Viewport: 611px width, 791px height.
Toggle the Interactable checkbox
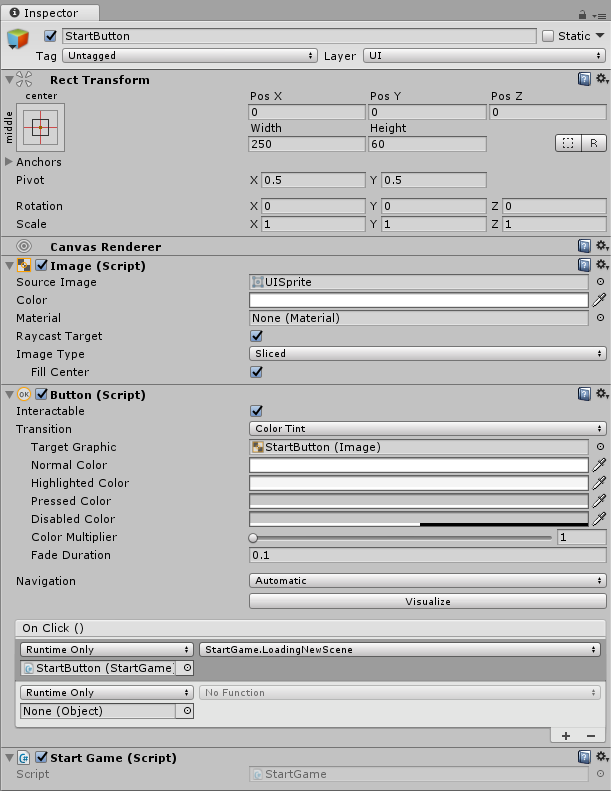click(256, 411)
